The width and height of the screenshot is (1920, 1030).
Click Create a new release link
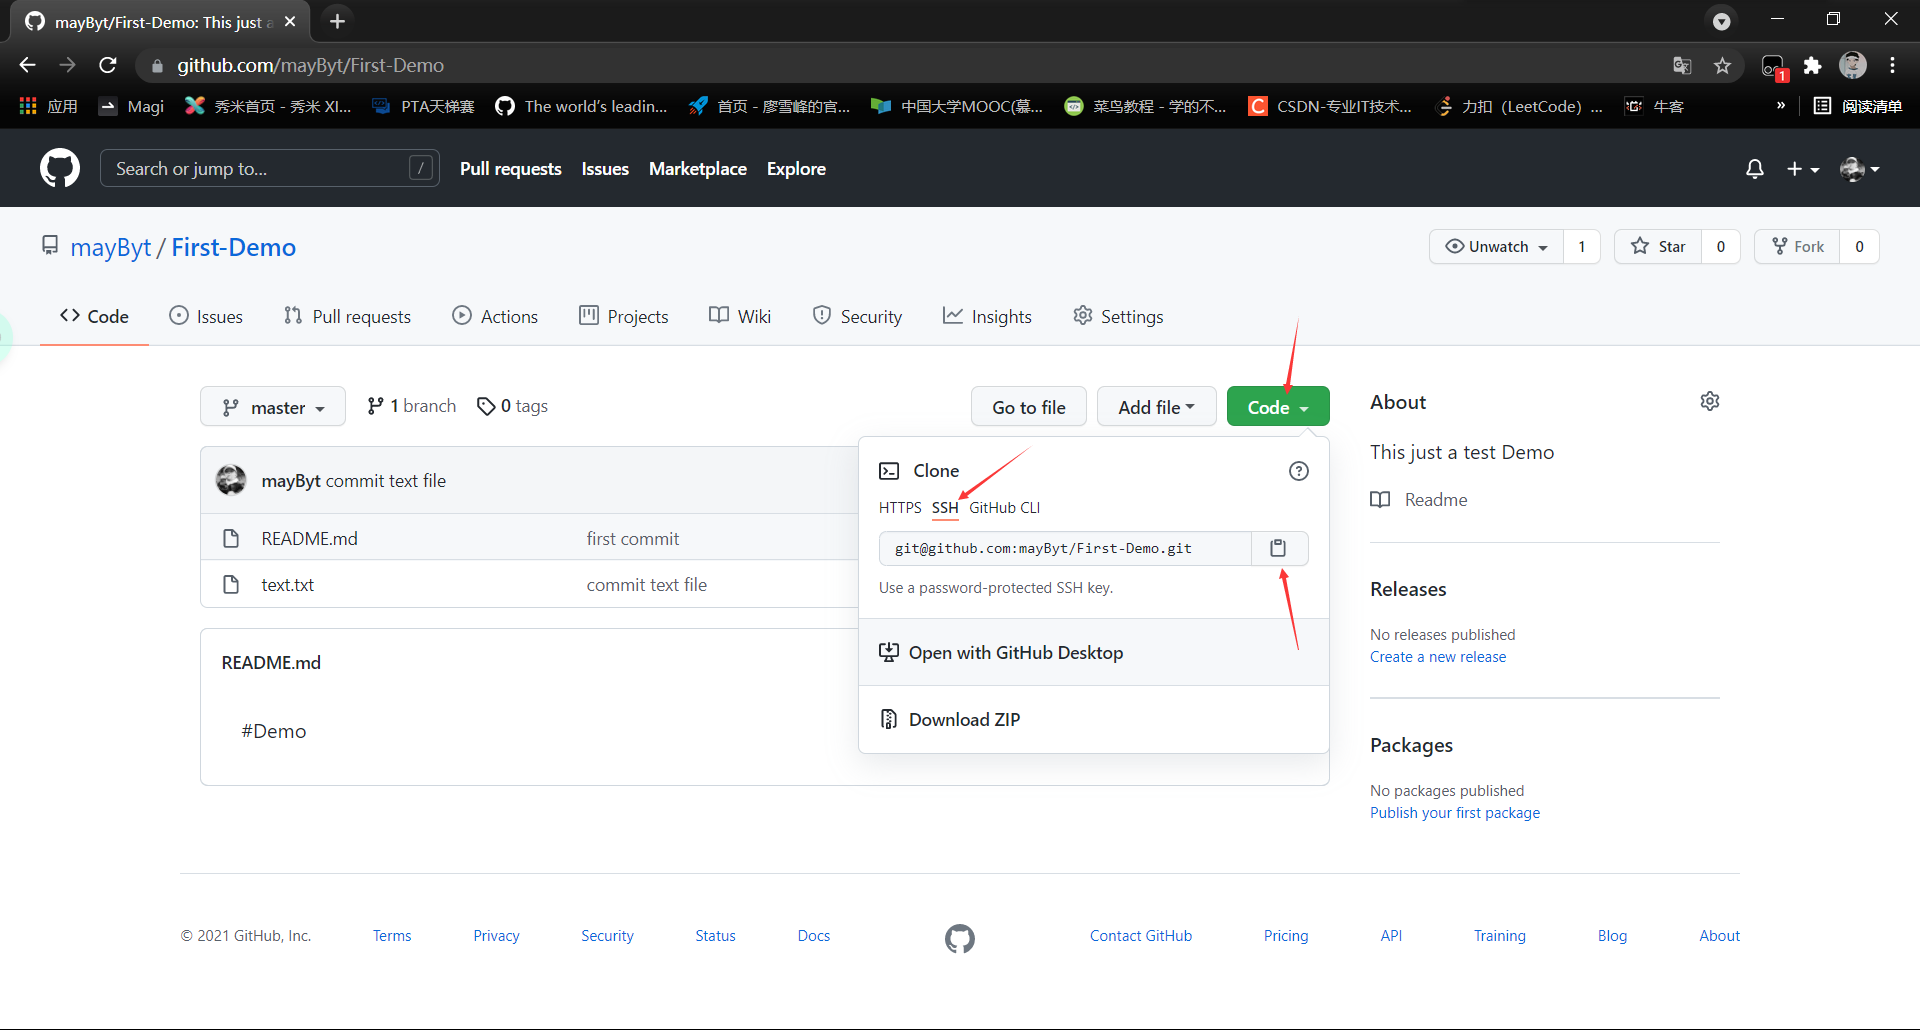pos(1438,657)
